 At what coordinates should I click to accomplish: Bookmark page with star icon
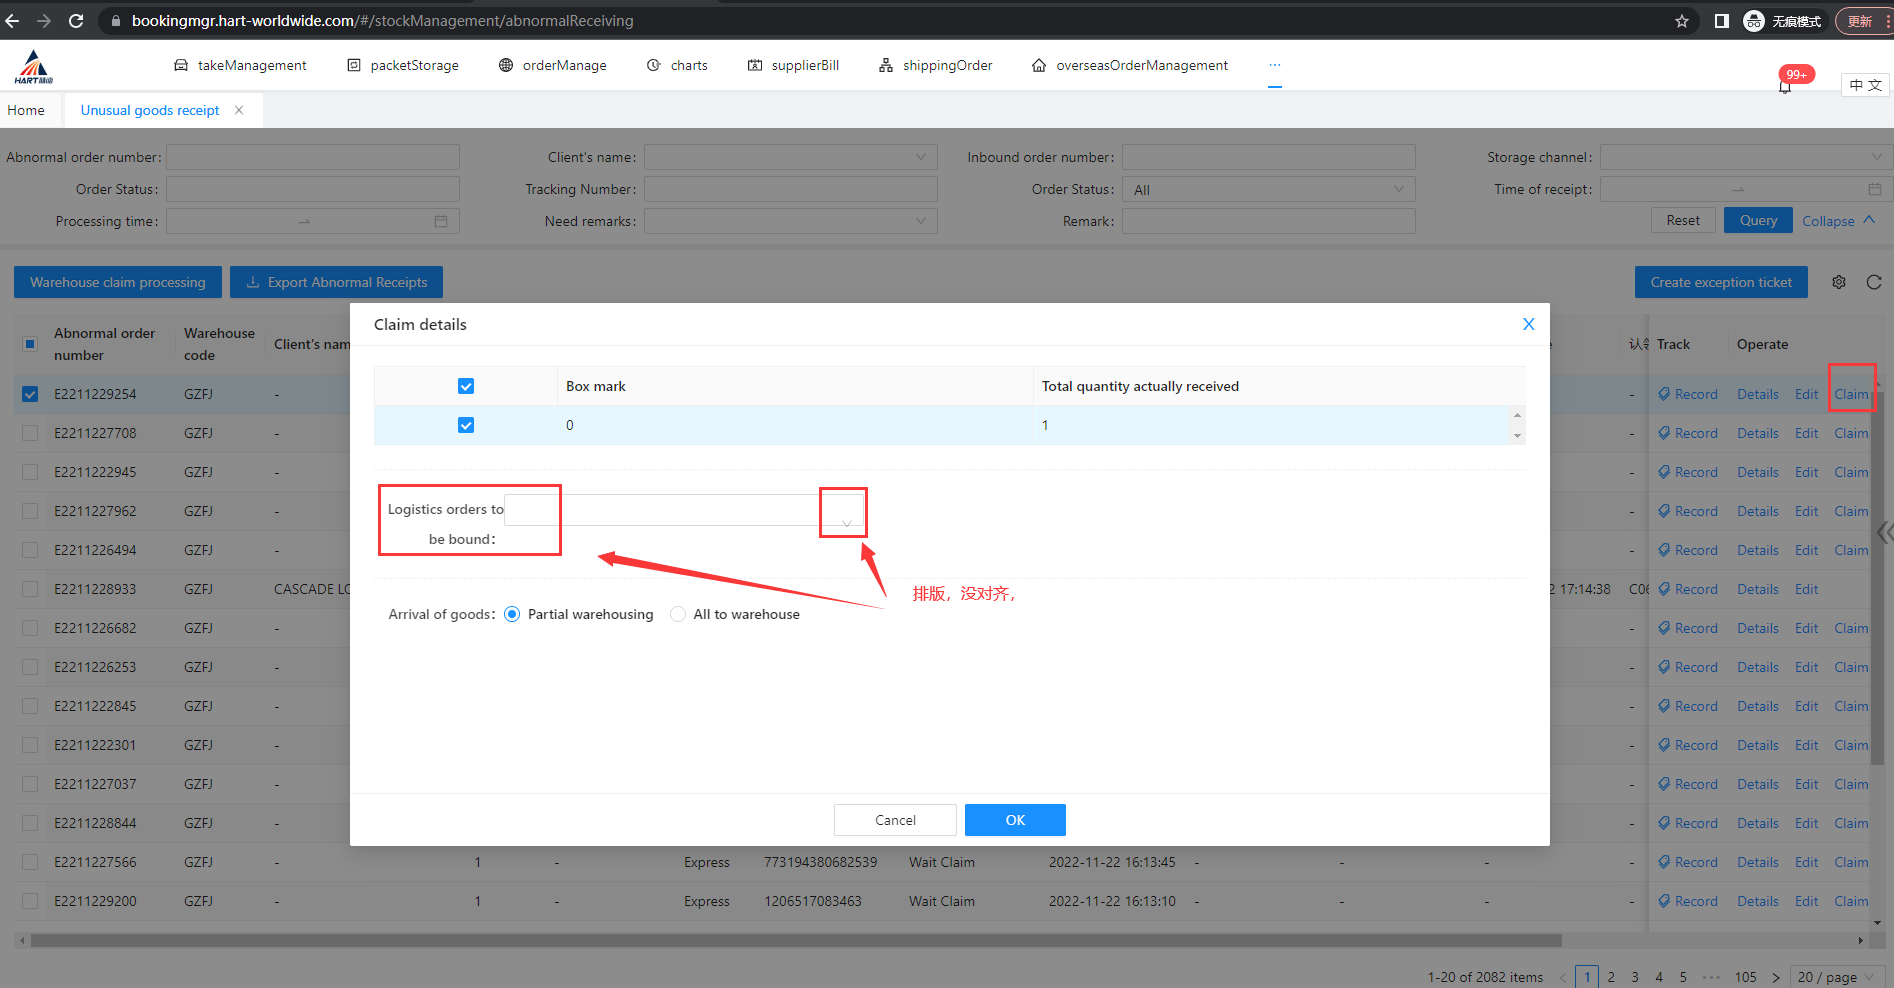coord(1682,21)
